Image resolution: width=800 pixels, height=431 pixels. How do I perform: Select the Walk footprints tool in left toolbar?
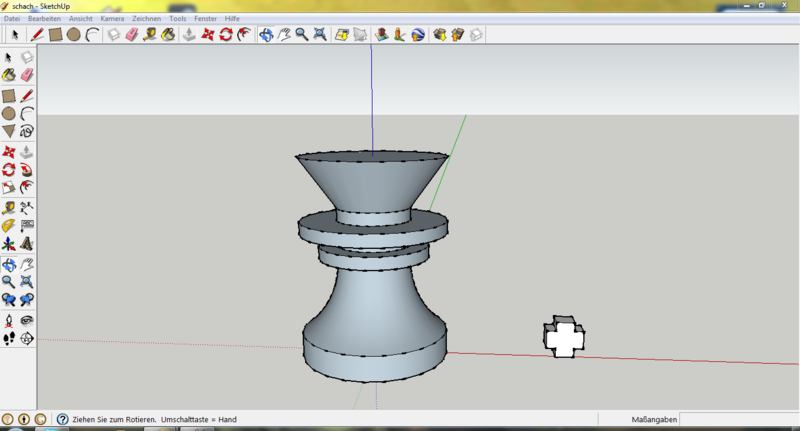[x=9, y=339]
